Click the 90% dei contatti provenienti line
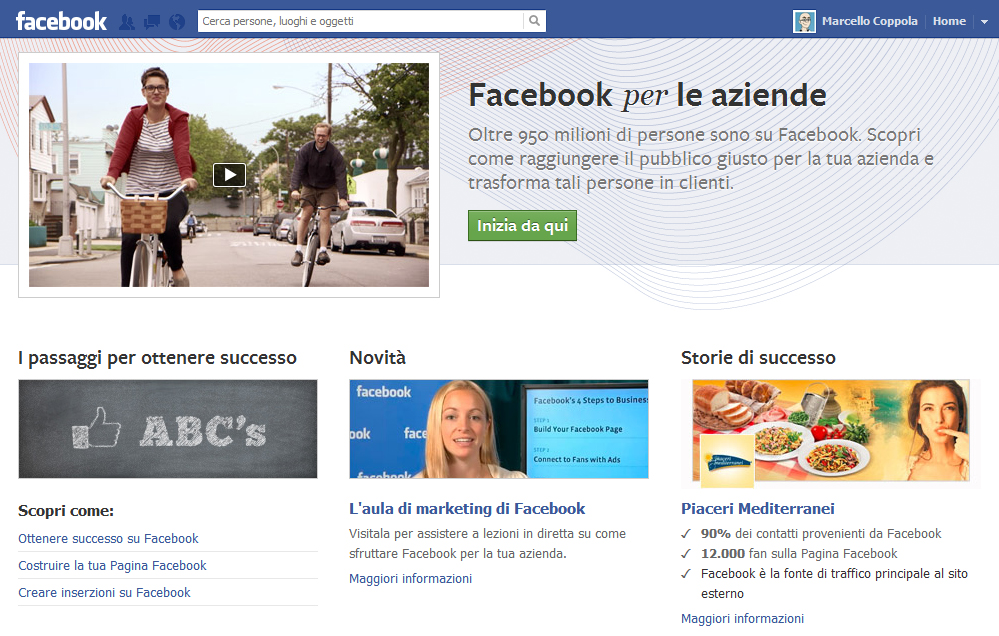999x636 pixels. click(x=821, y=534)
